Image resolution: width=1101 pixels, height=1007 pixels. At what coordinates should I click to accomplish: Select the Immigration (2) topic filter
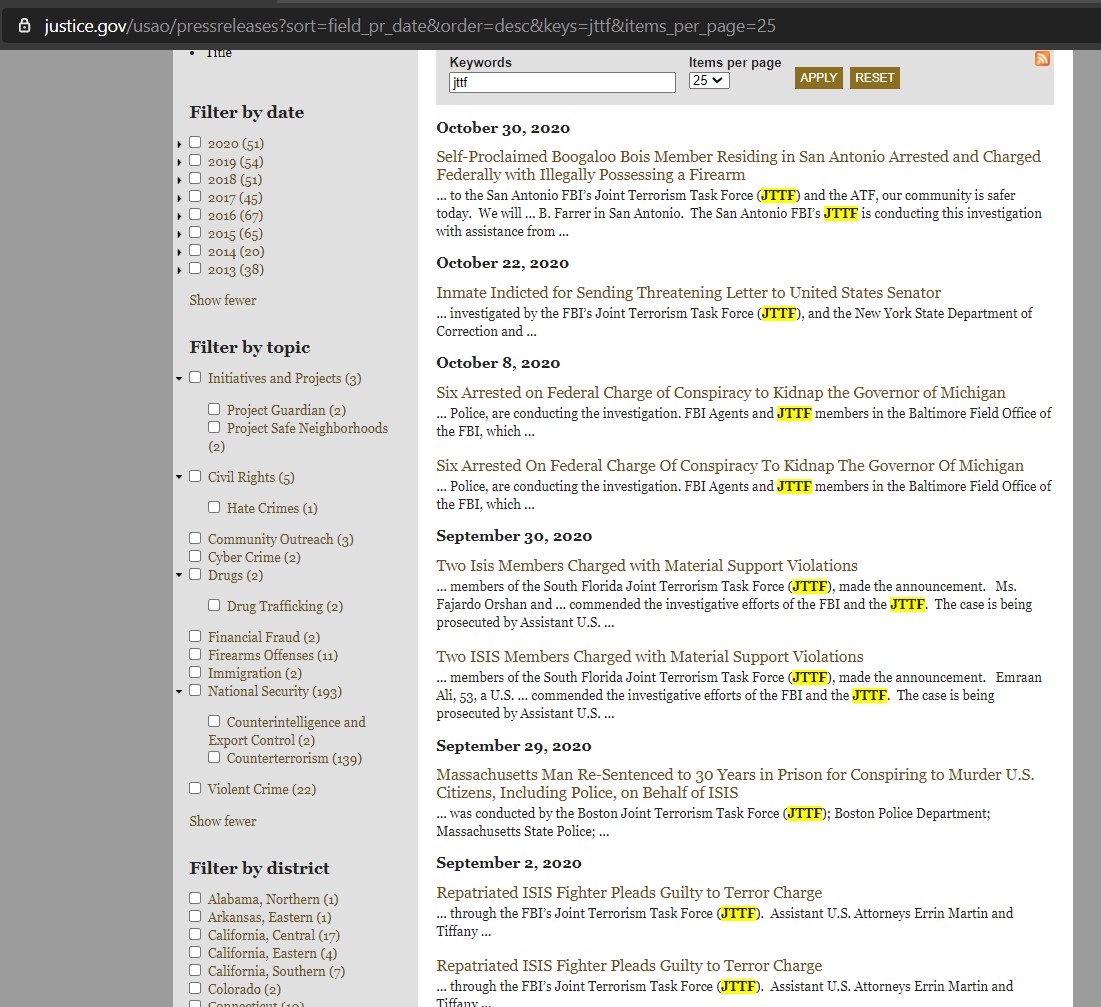click(195, 673)
